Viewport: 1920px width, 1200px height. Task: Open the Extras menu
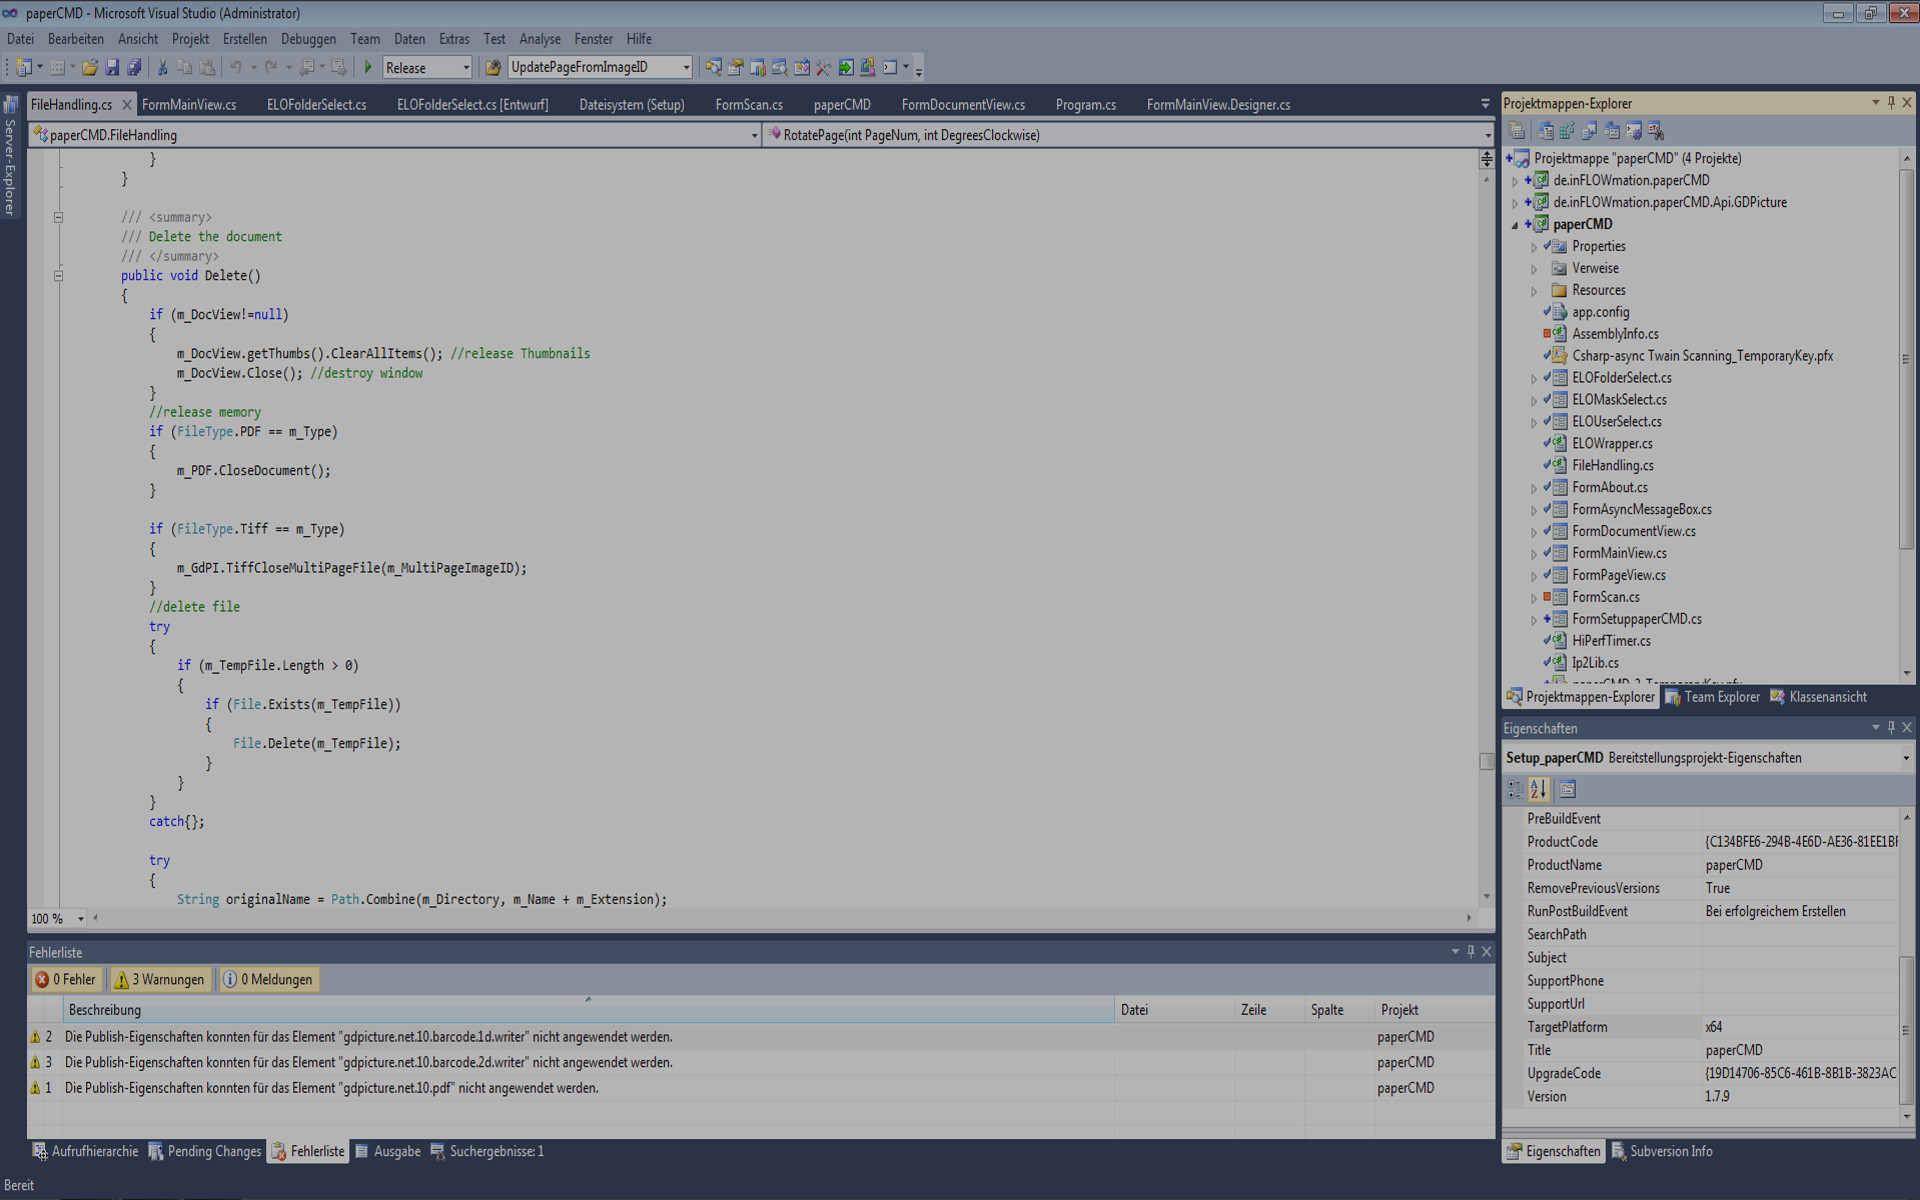tap(454, 39)
